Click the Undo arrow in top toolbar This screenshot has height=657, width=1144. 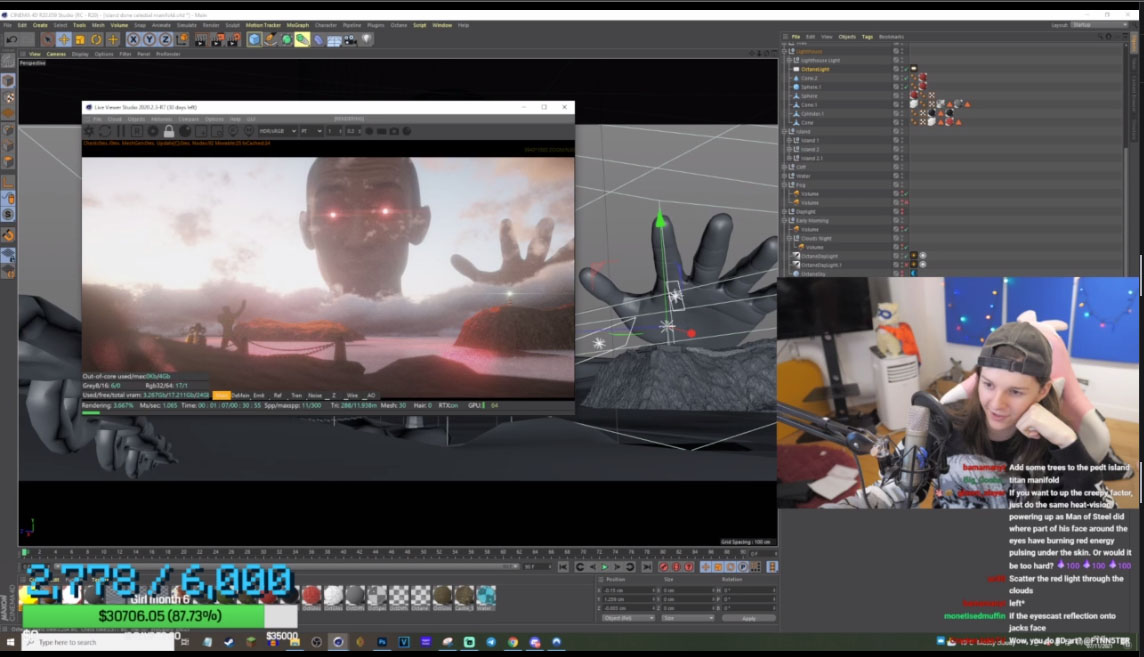(x=12, y=39)
